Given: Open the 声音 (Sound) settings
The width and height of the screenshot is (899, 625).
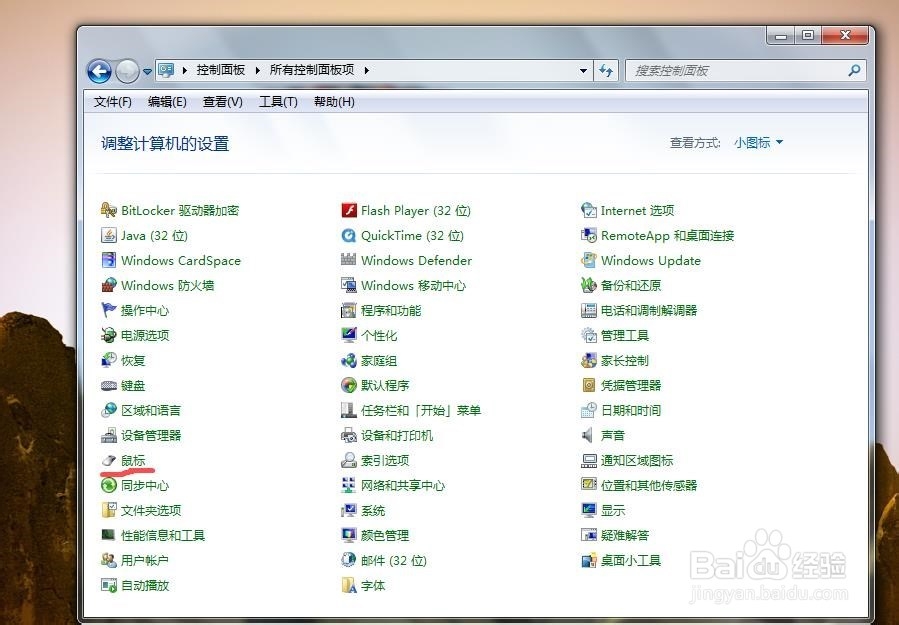Looking at the screenshot, I should tap(611, 435).
